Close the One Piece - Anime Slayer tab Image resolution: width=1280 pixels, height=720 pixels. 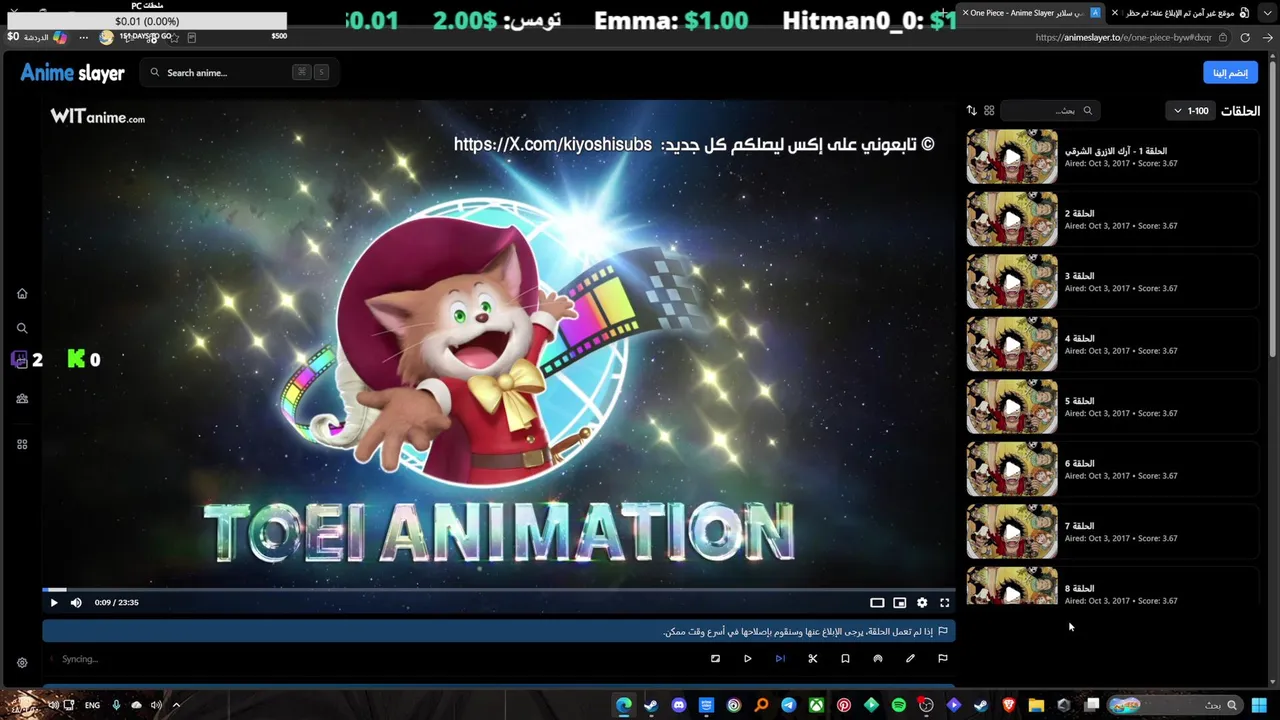pos(966,13)
